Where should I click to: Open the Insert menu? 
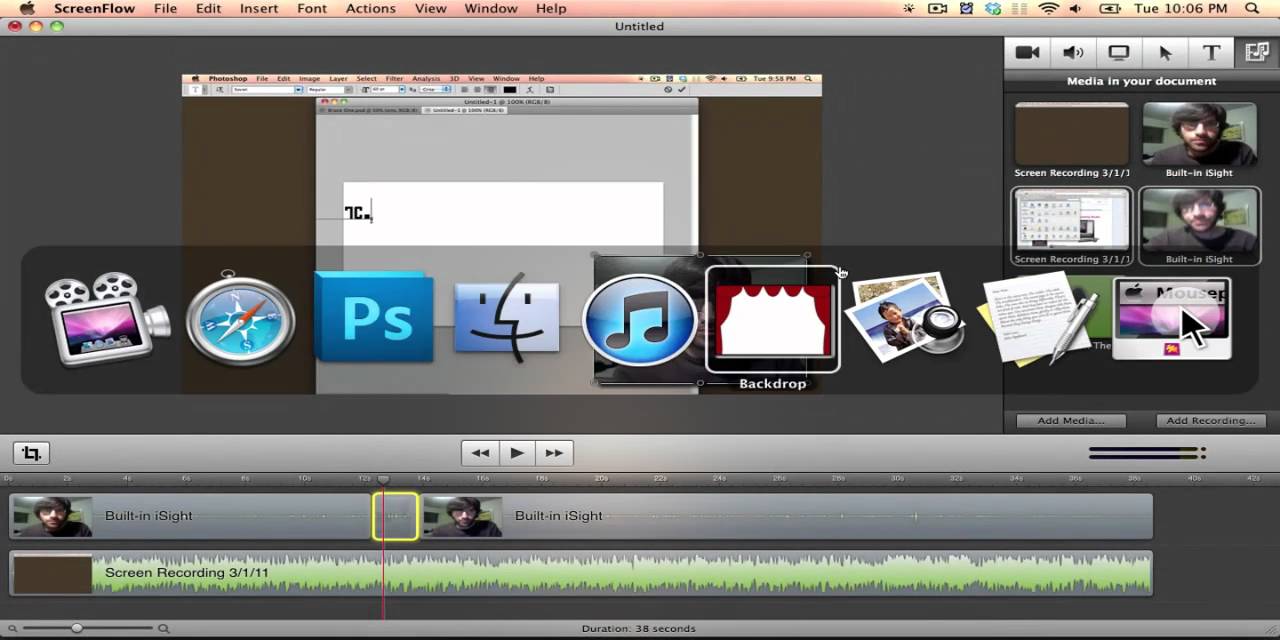[259, 8]
